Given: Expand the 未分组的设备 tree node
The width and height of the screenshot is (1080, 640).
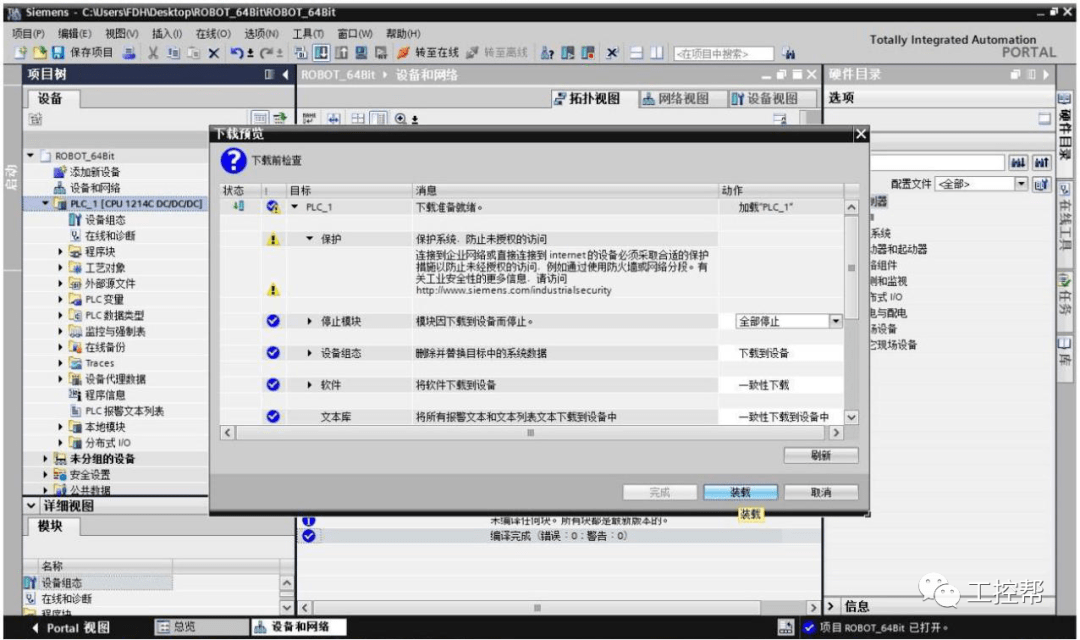Looking at the screenshot, I should coord(45,458).
